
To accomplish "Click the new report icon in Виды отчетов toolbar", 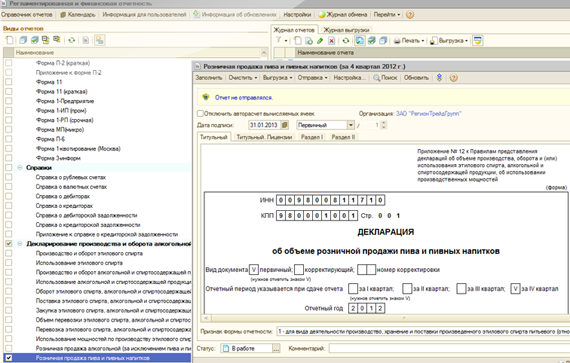I will pos(9,40).
